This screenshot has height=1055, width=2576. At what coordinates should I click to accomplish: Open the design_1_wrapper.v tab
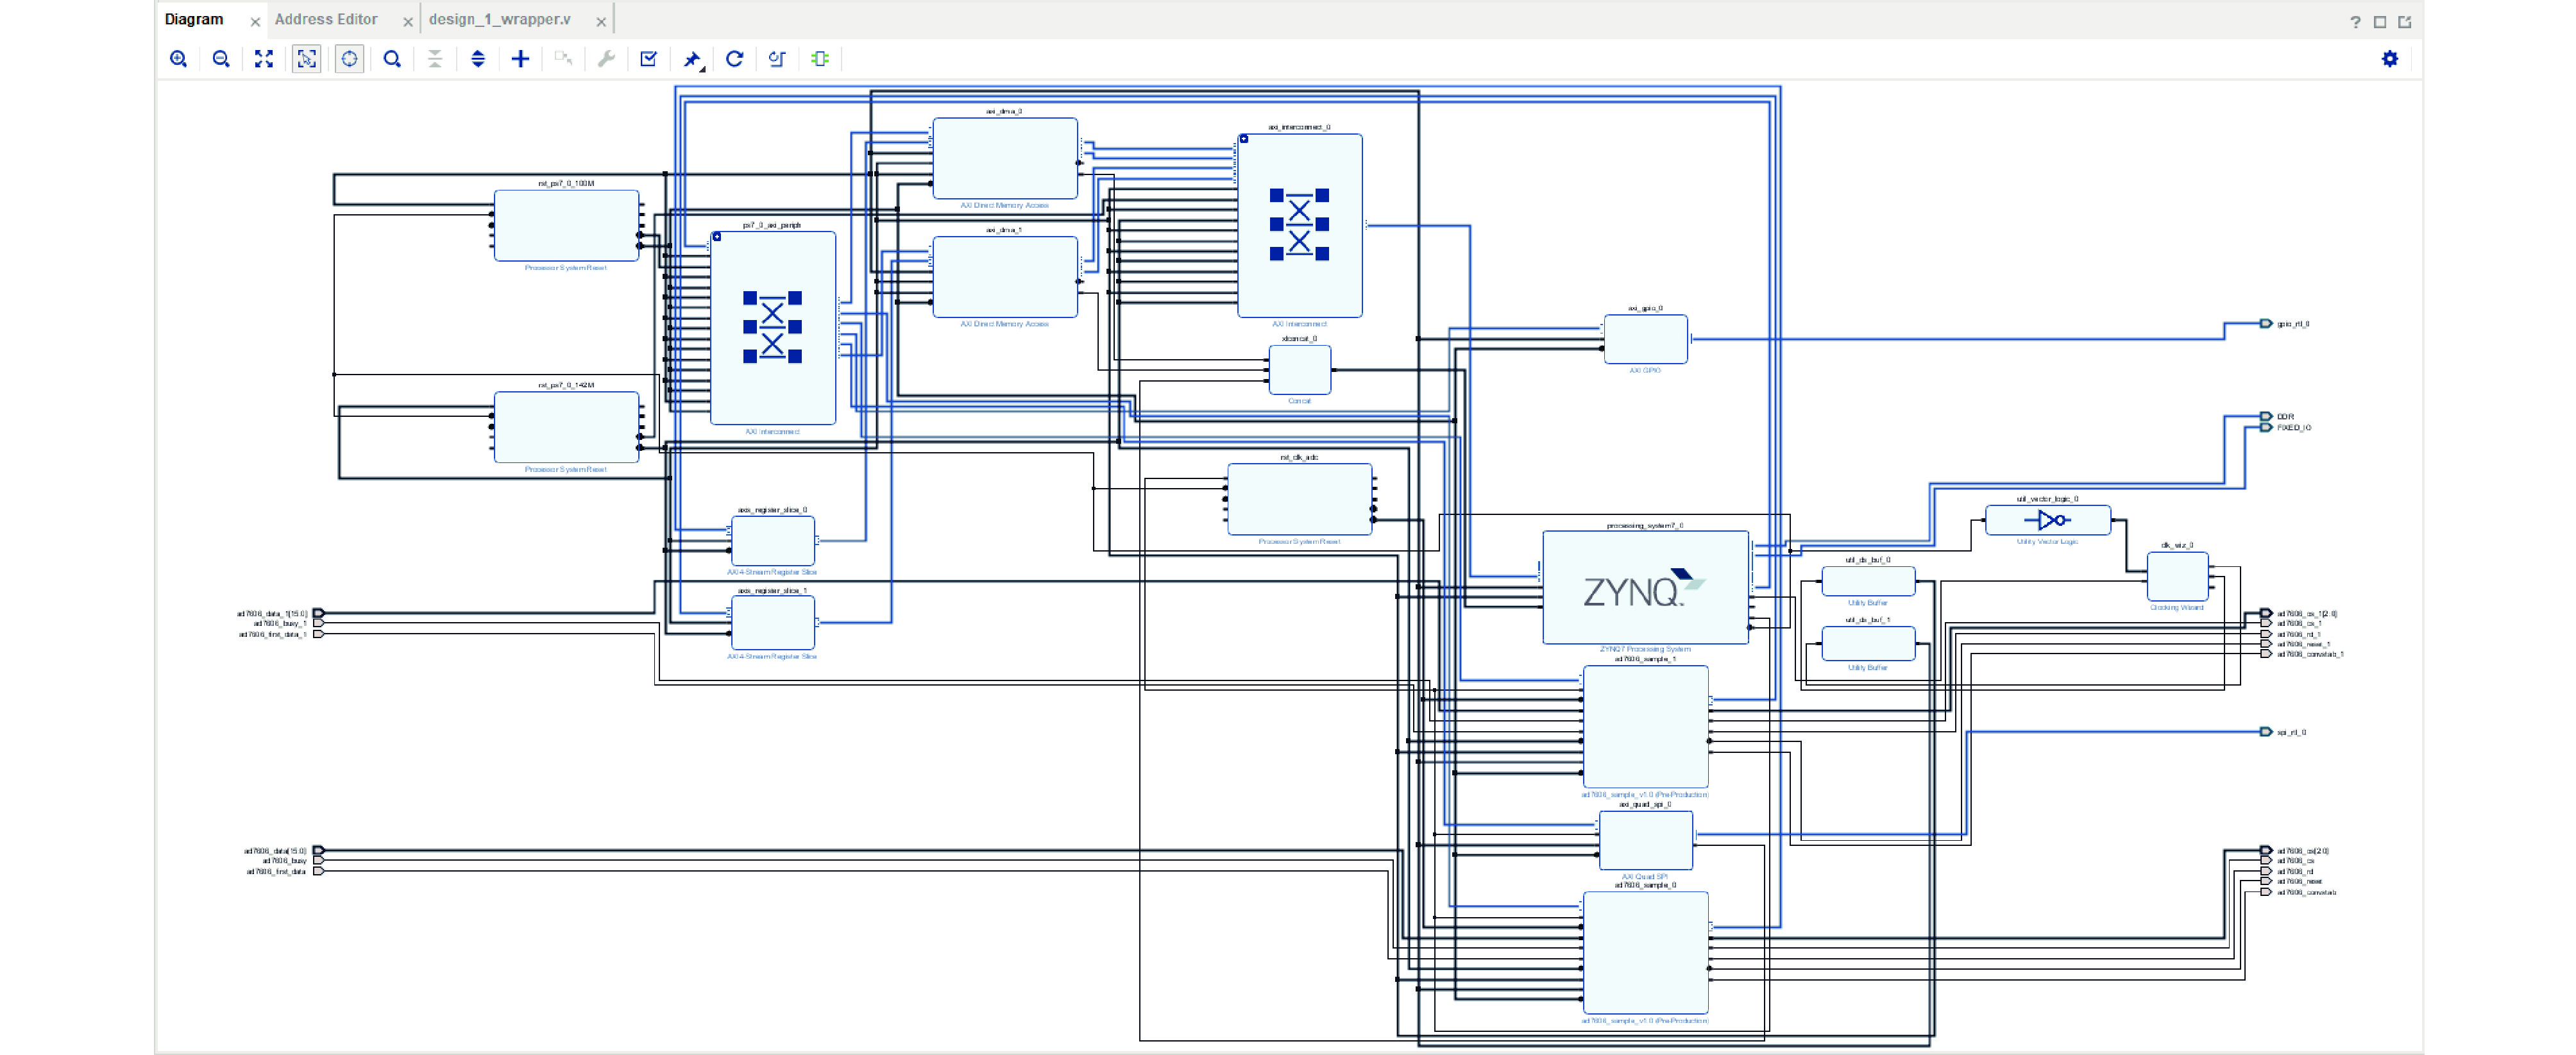click(499, 19)
